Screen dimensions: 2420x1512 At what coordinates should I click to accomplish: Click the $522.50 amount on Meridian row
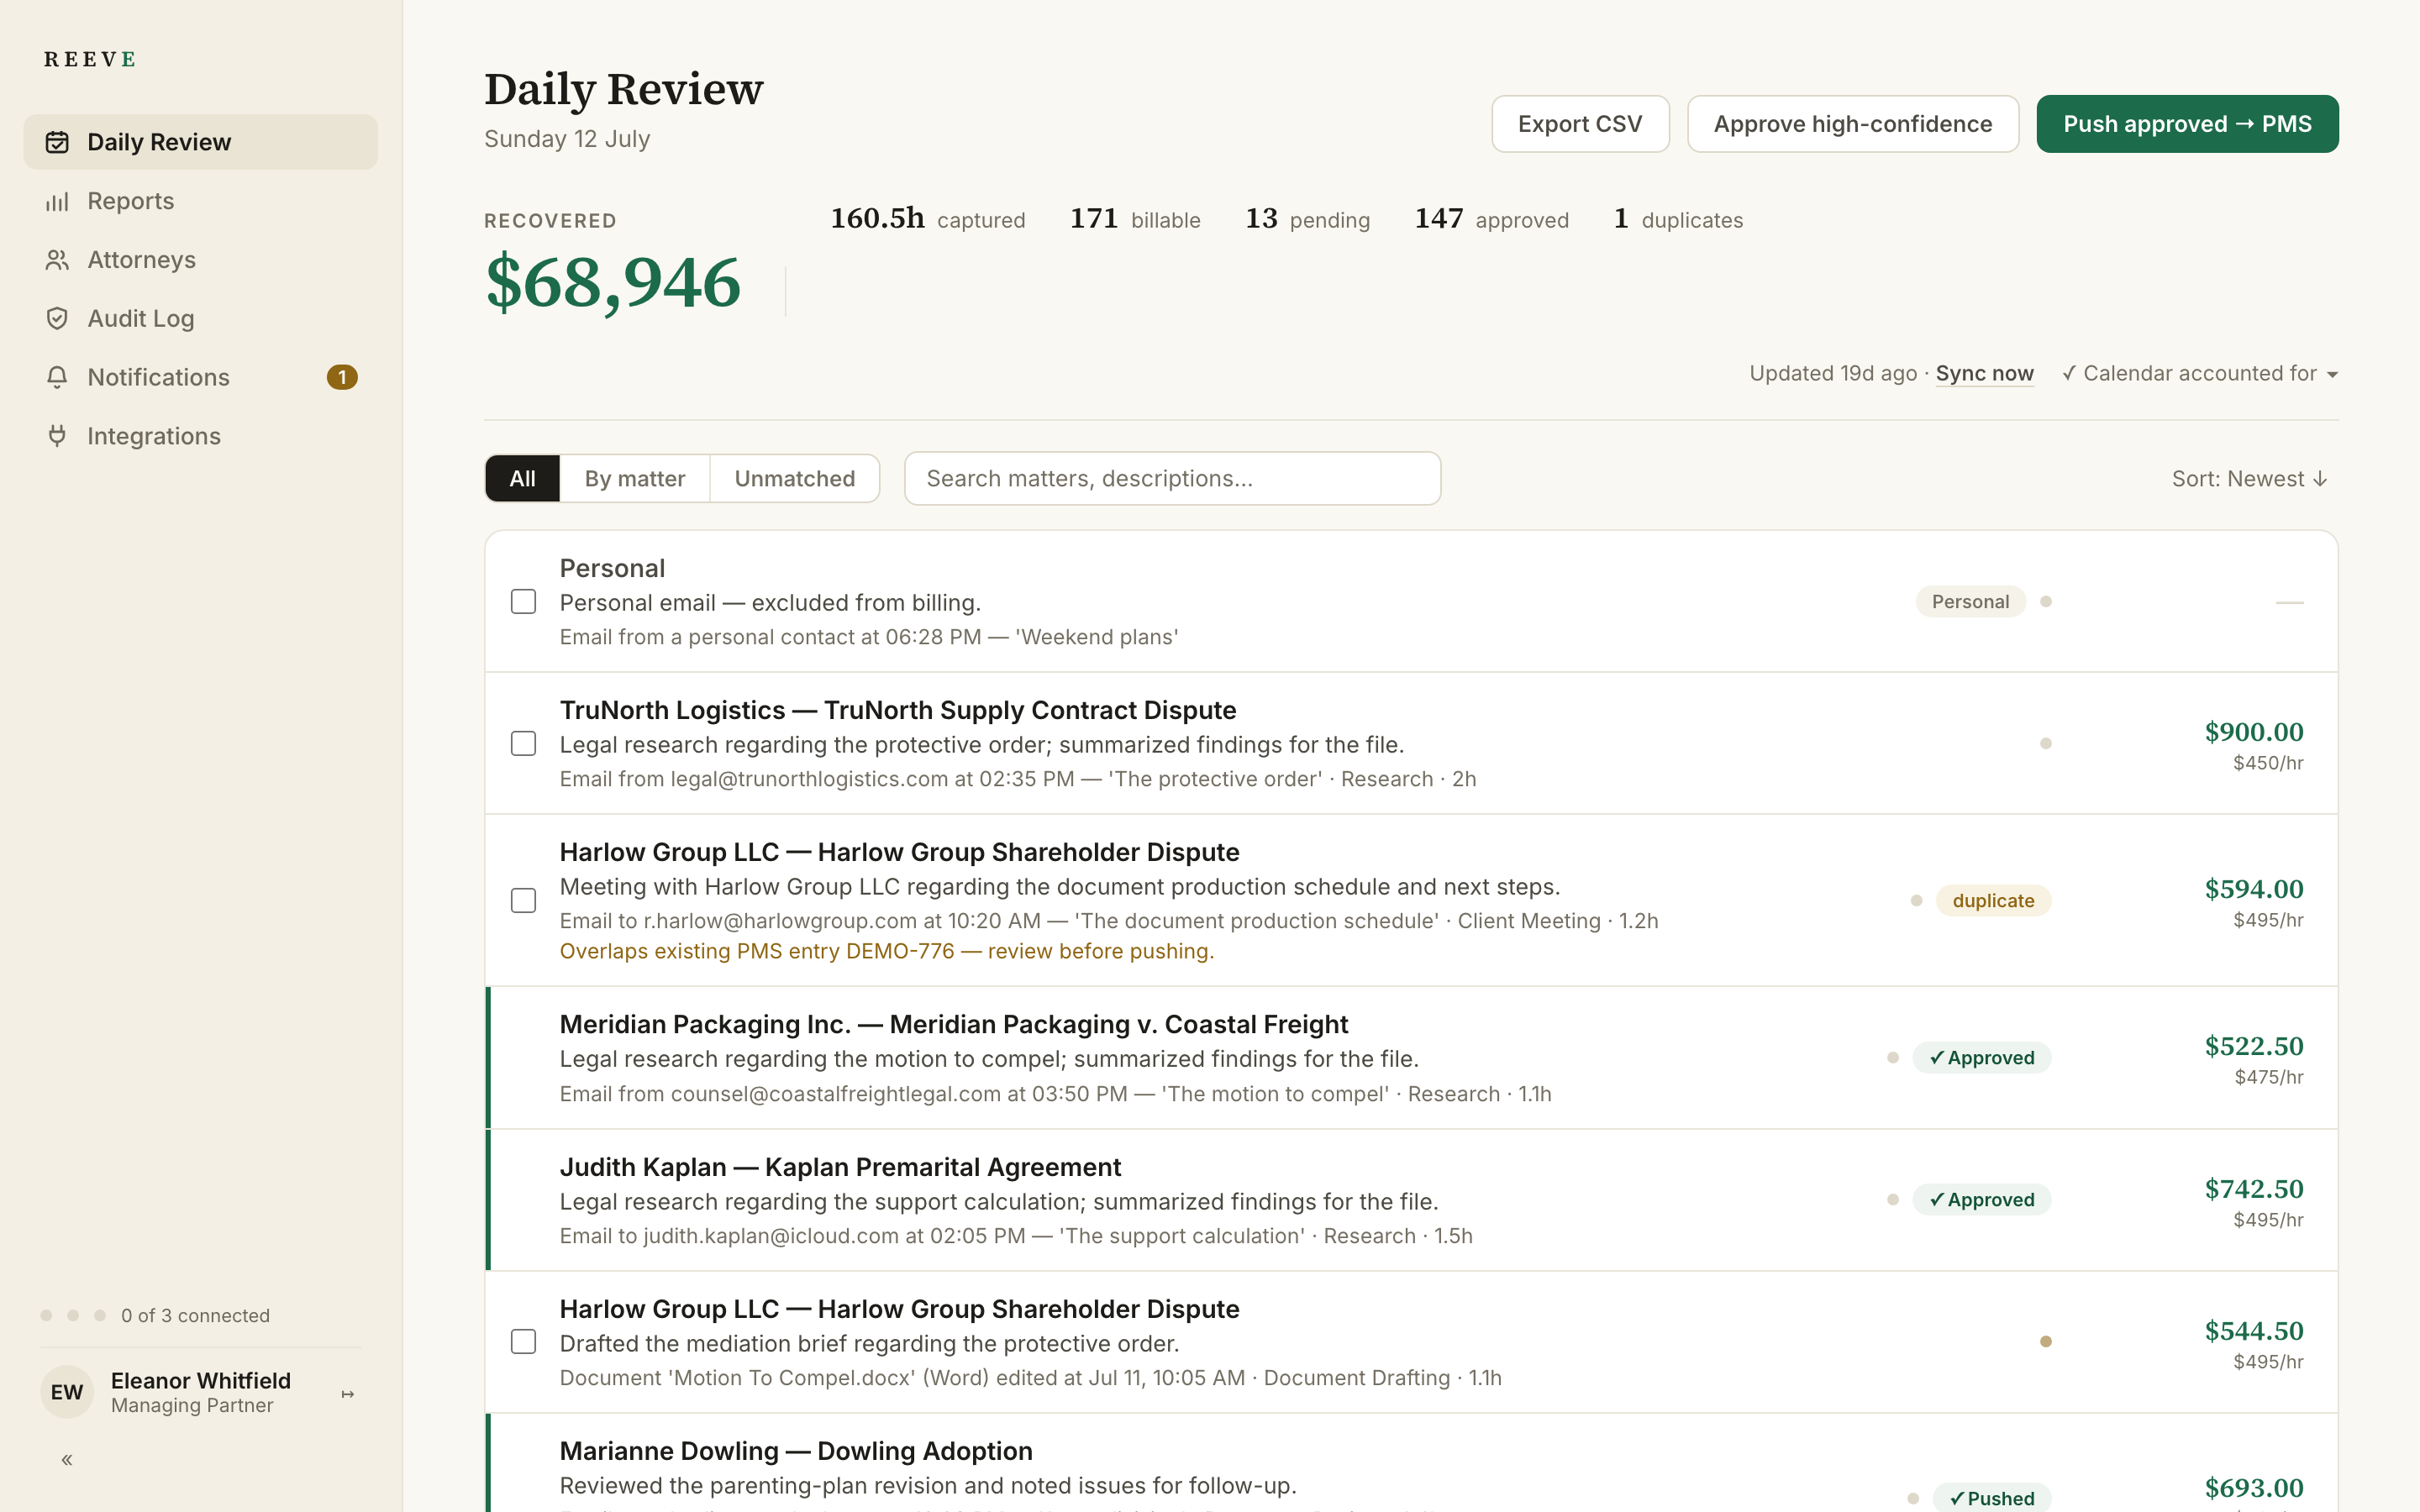(x=2254, y=1046)
